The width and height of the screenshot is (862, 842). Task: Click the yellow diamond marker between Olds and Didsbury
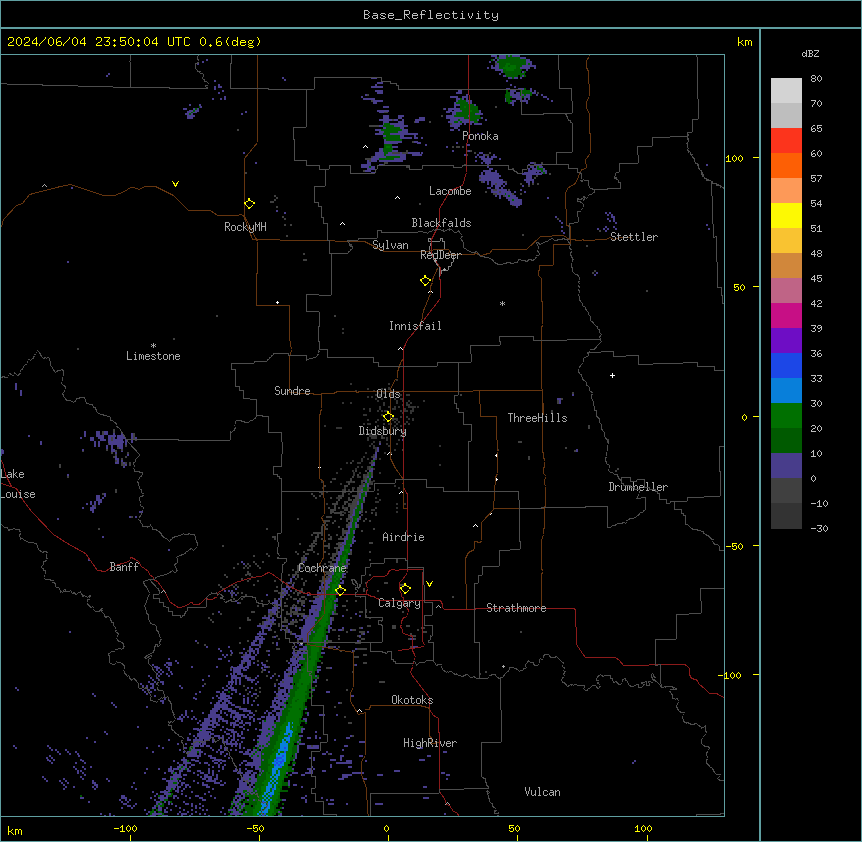tap(388, 417)
